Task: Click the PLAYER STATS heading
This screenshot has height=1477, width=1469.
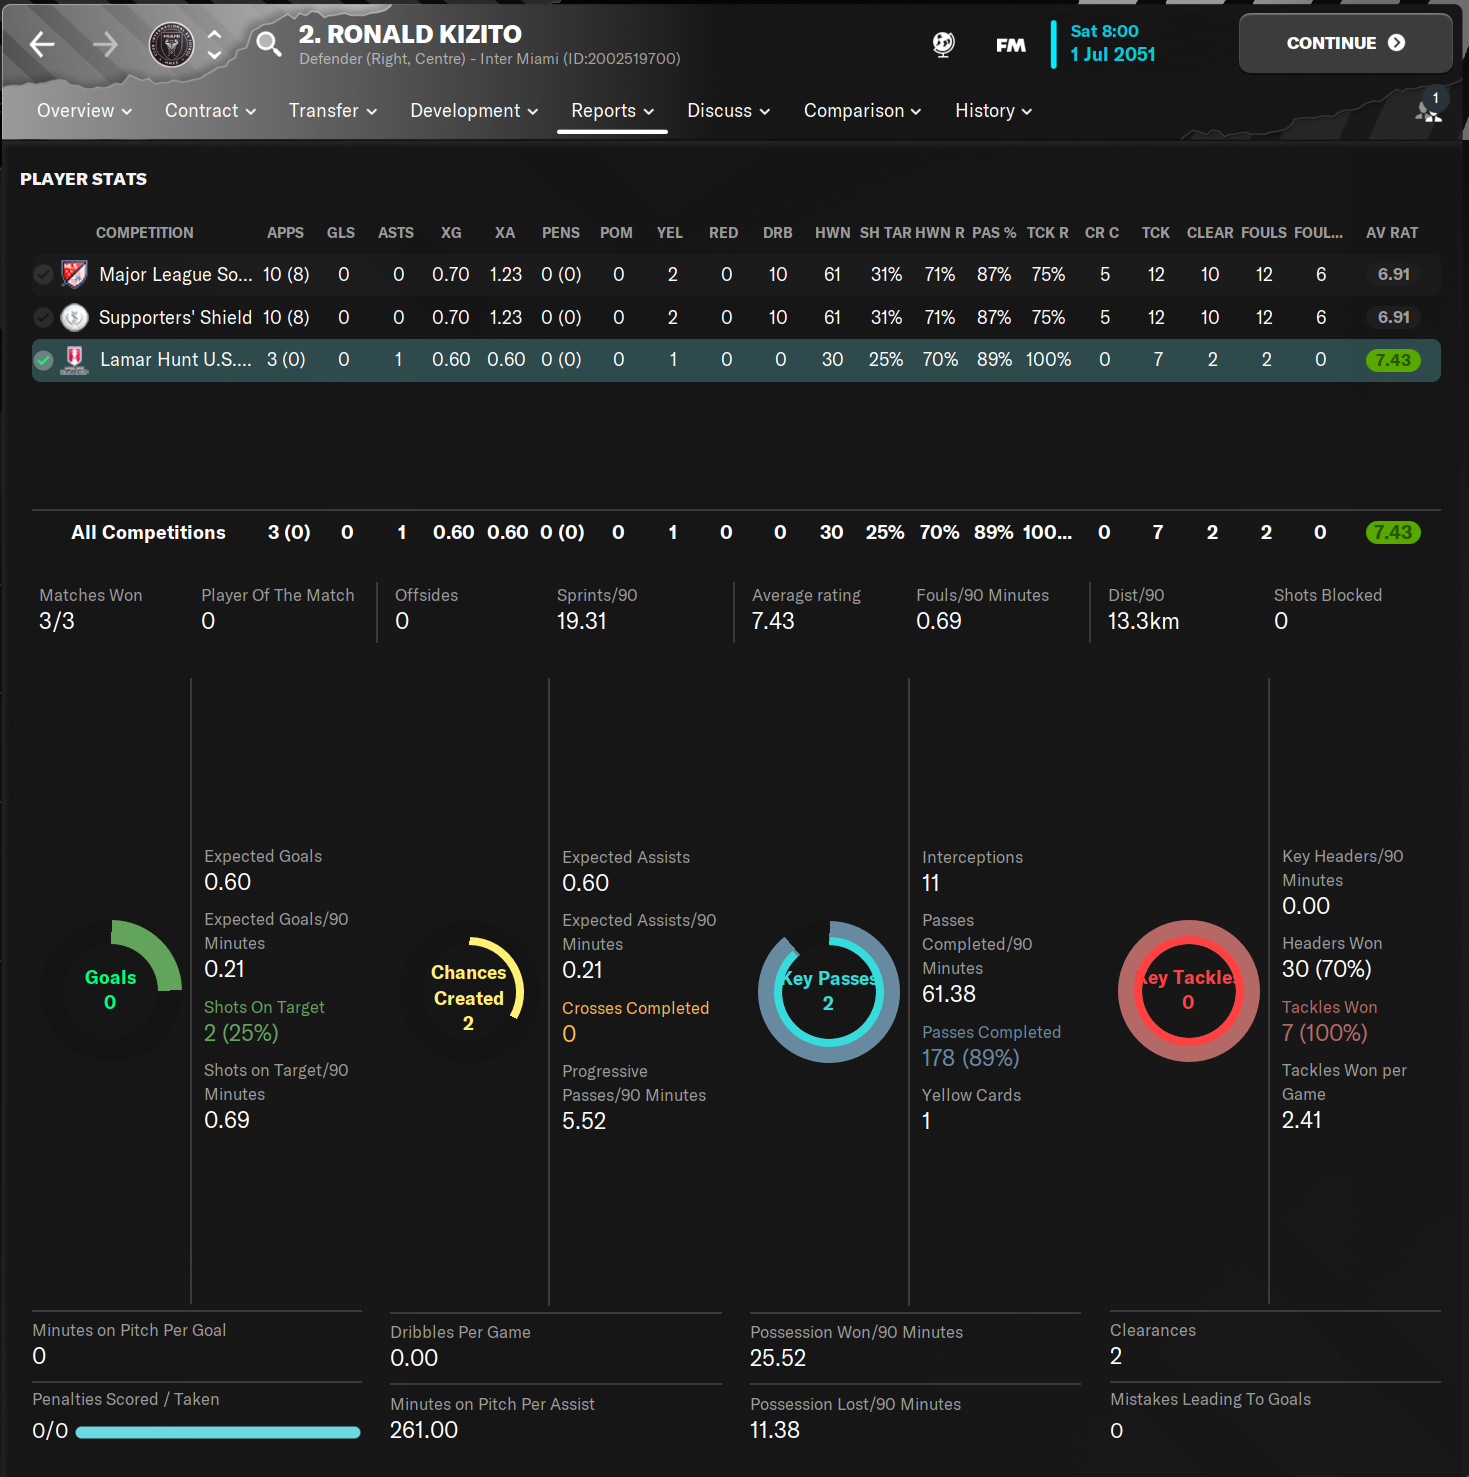Action: [83, 179]
